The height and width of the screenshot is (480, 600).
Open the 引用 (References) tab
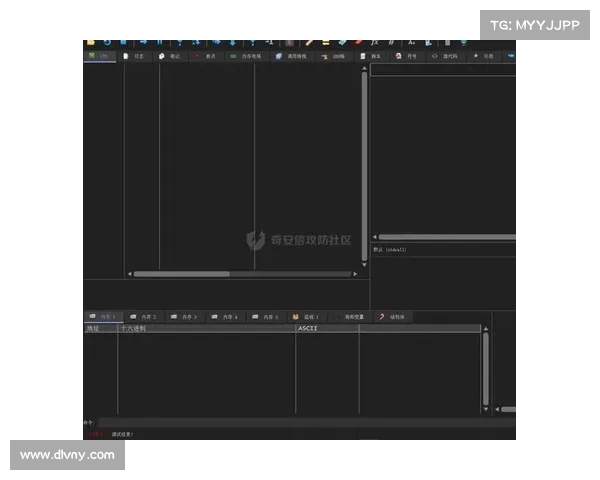click(484, 56)
